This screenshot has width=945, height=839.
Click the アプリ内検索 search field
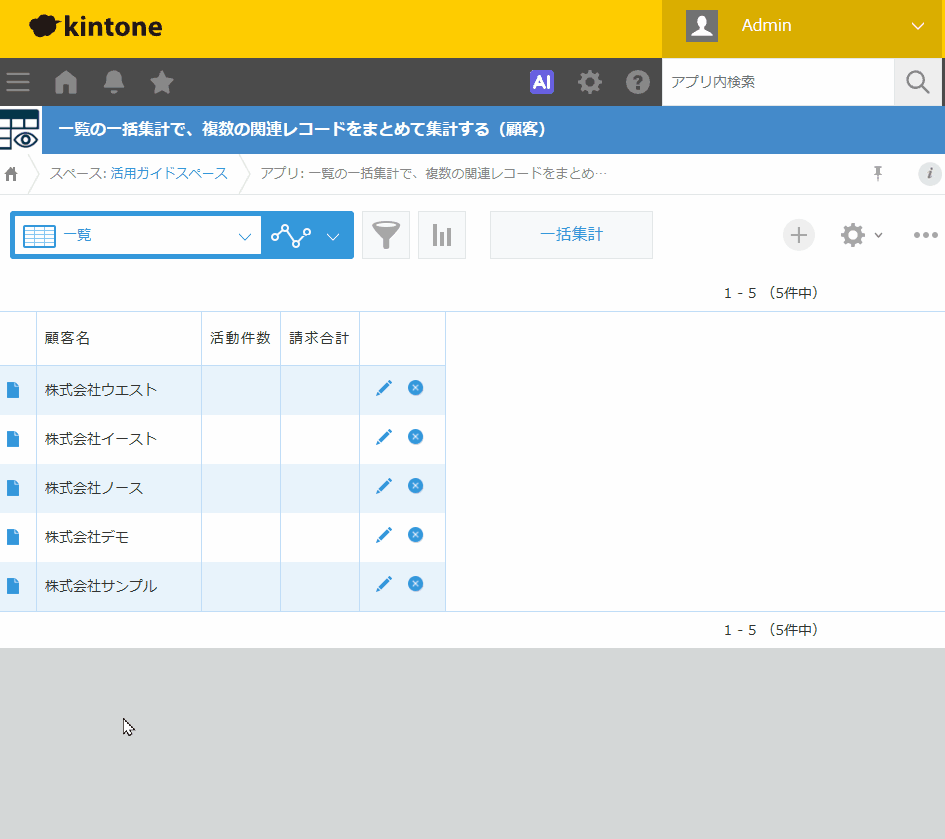pos(778,82)
